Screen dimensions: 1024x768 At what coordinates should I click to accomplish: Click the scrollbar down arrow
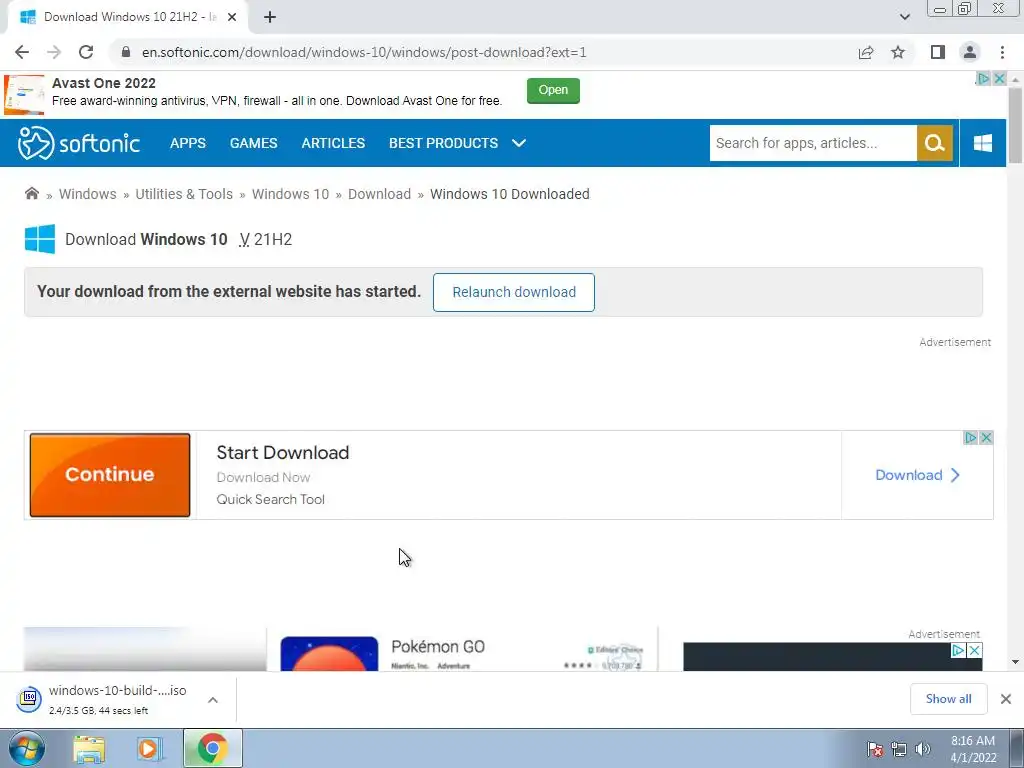click(x=1015, y=662)
